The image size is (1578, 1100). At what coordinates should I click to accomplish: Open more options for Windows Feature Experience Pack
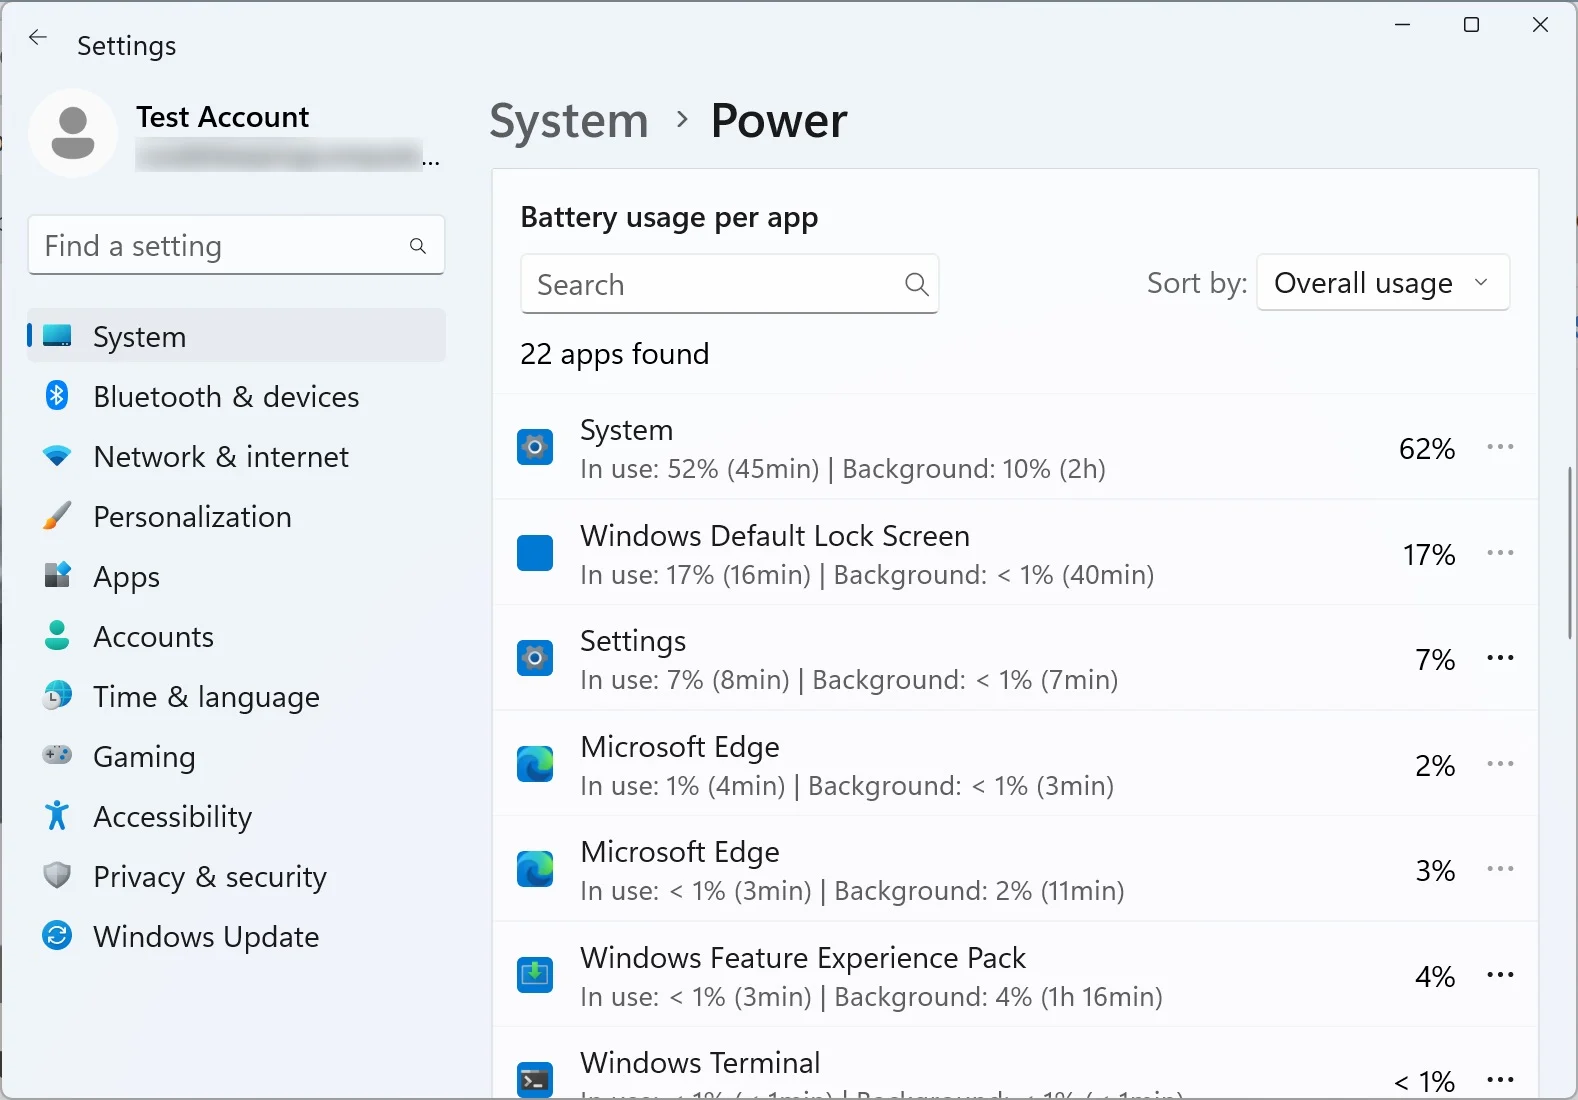[1500, 975]
